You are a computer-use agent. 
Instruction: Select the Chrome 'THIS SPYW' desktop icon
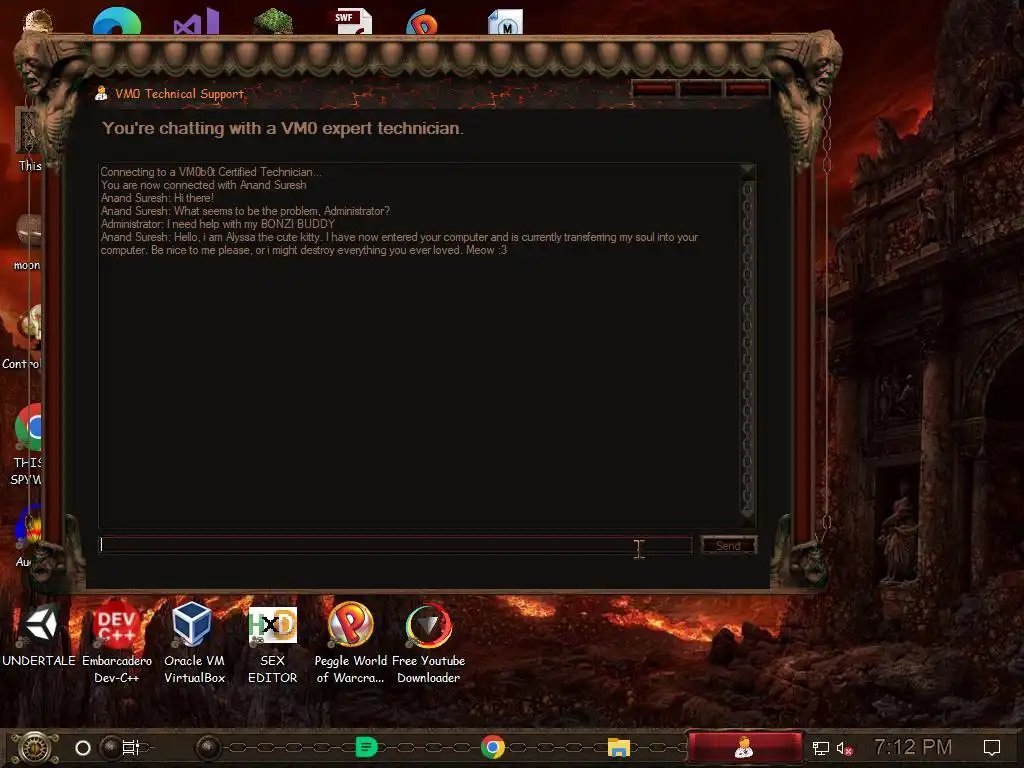coord(27,444)
